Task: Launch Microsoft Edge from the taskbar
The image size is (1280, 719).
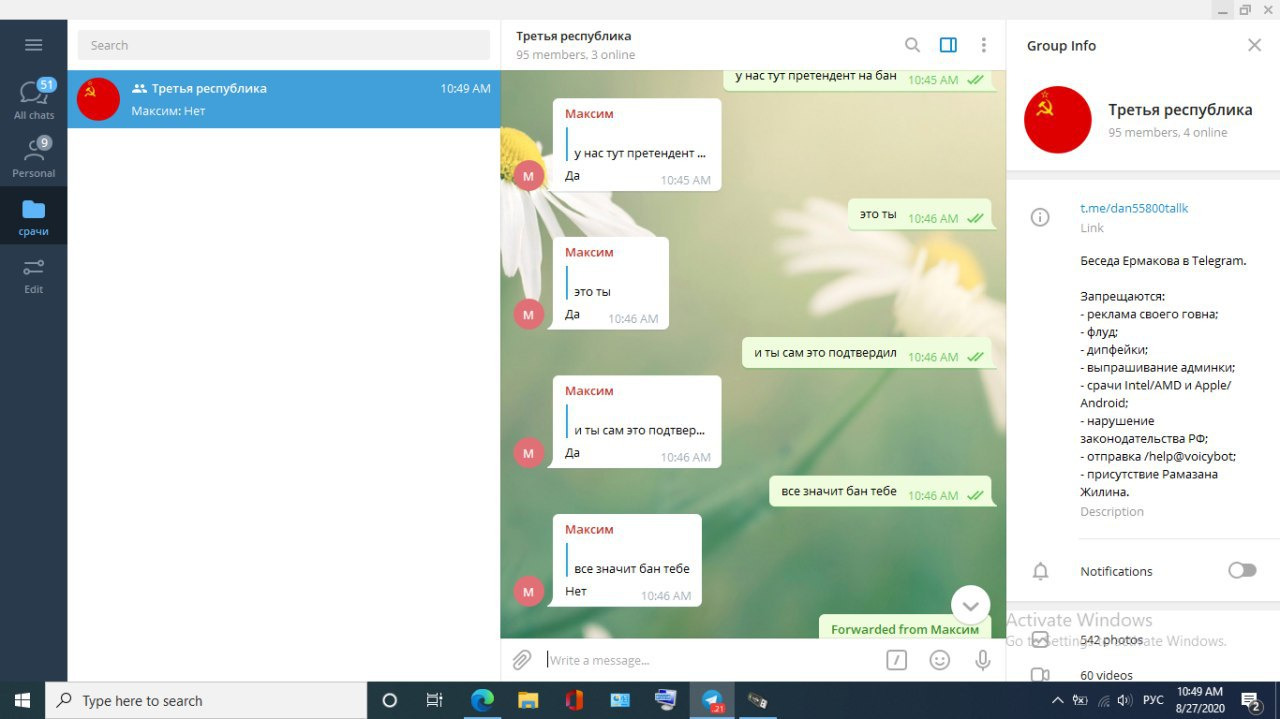Action: point(482,701)
